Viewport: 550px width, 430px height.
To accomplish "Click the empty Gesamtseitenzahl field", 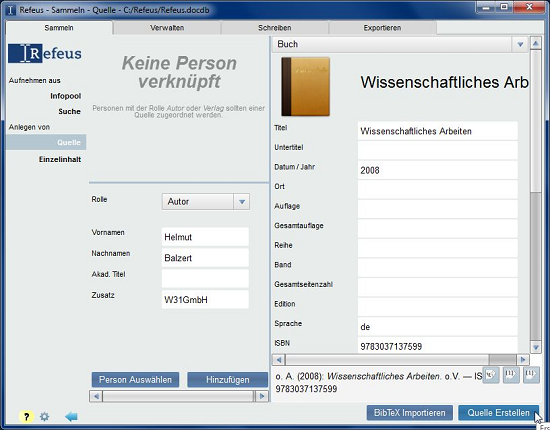I will pos(438,288).
